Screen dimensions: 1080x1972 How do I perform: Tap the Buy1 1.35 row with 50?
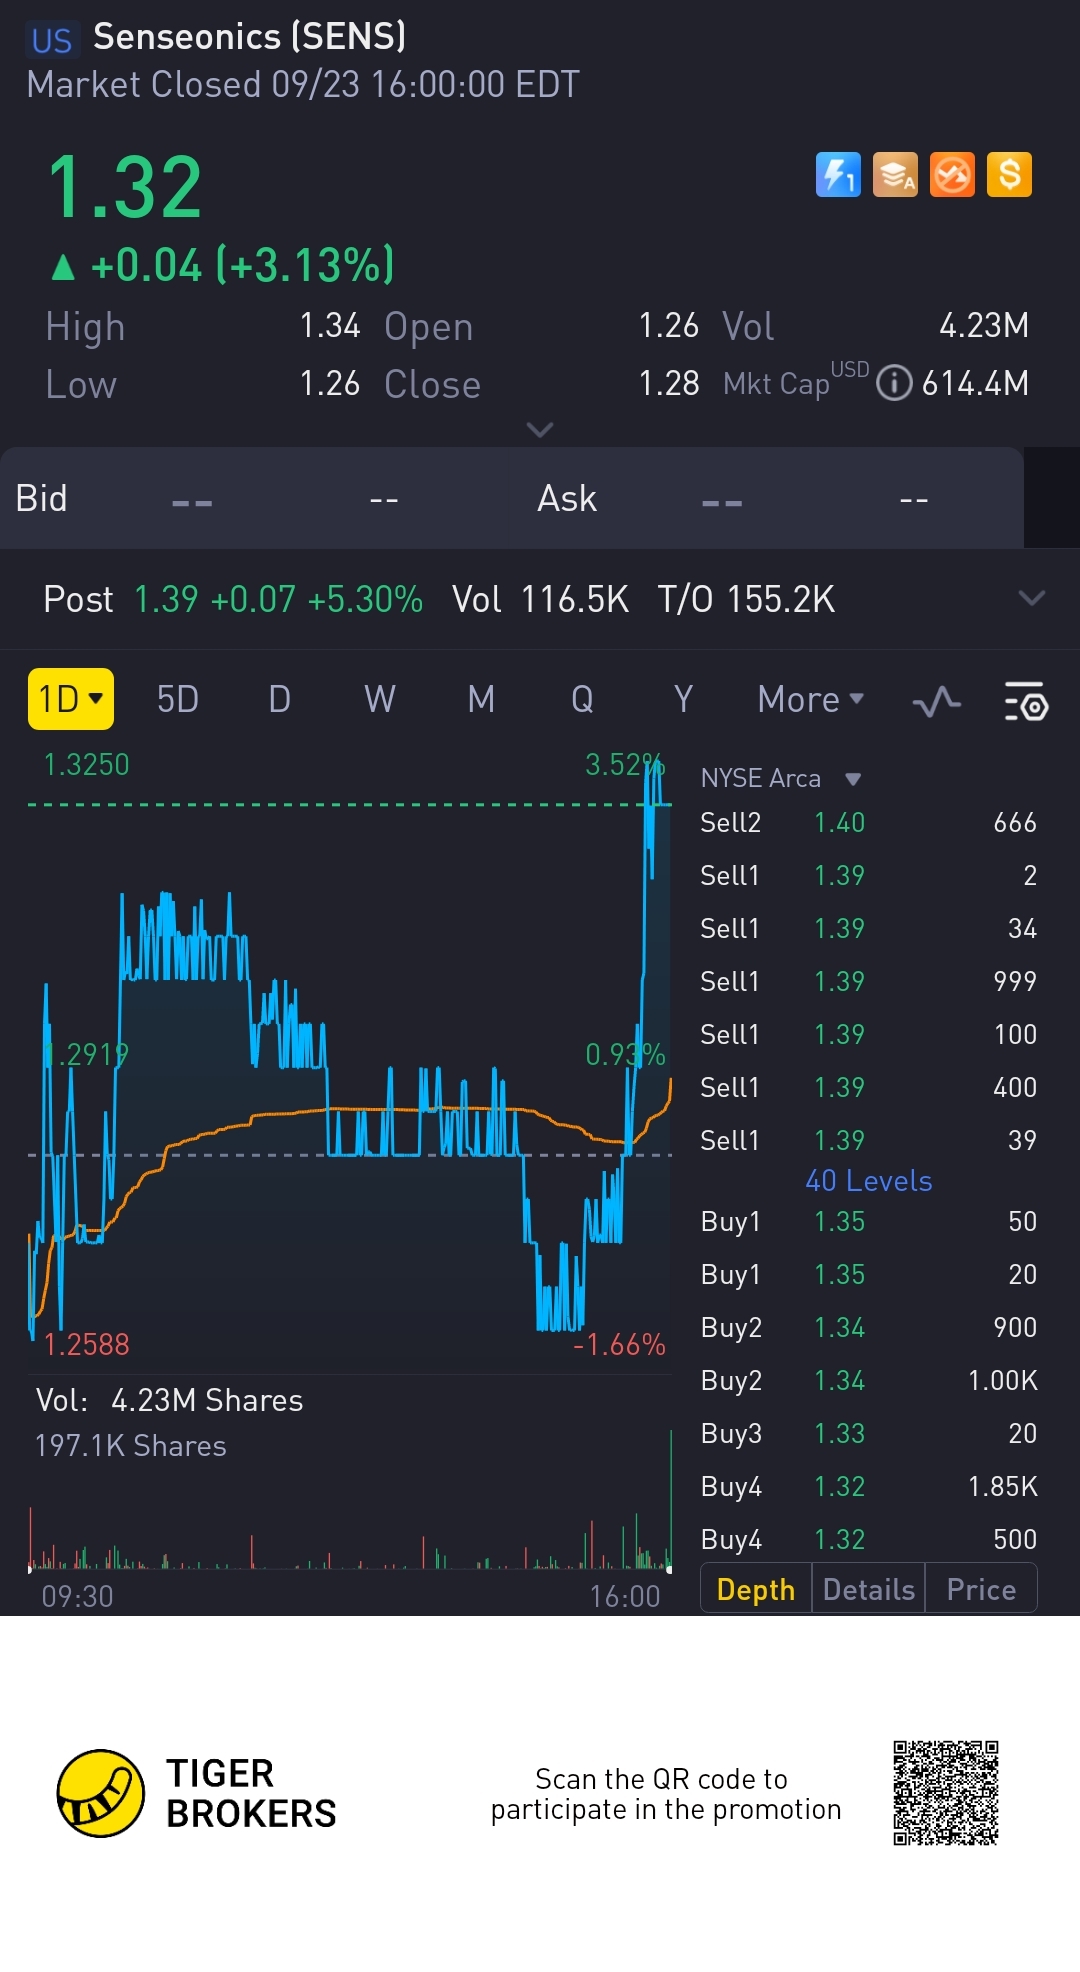coord(868,1221)
